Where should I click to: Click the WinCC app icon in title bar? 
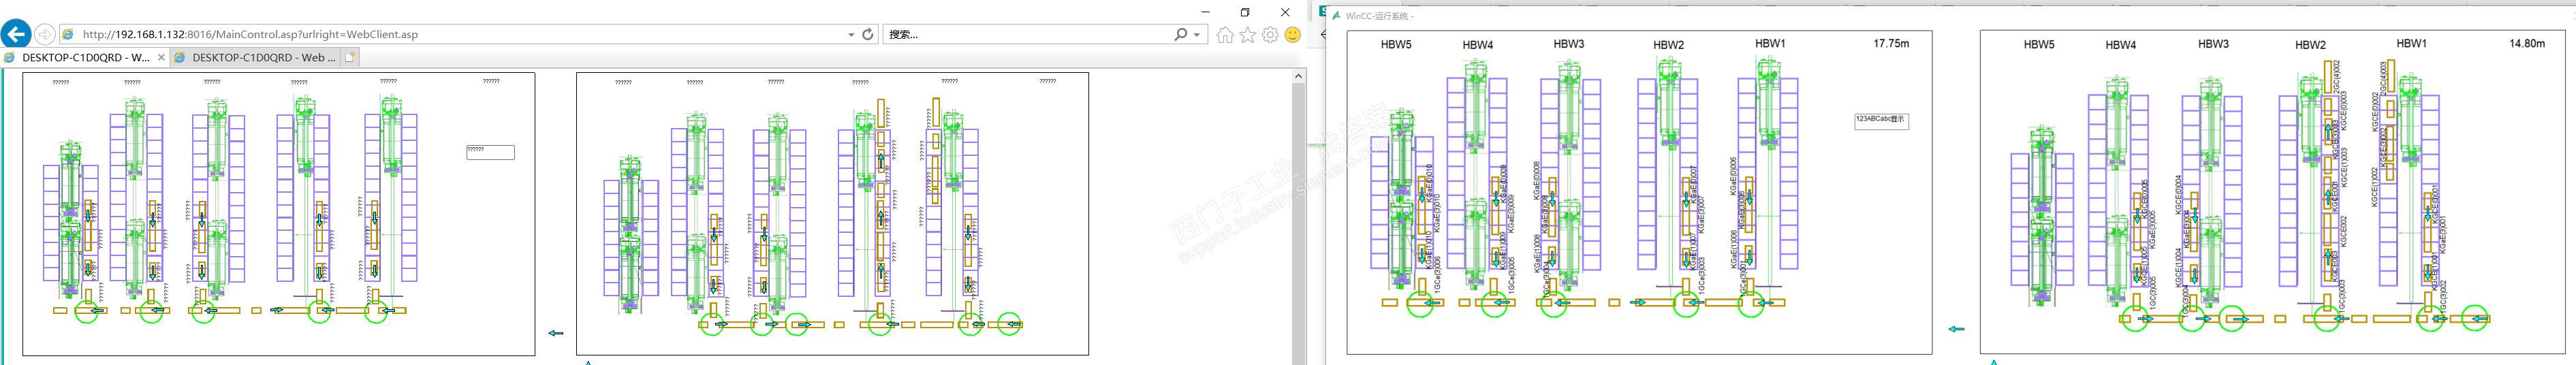coord(1336,16)
